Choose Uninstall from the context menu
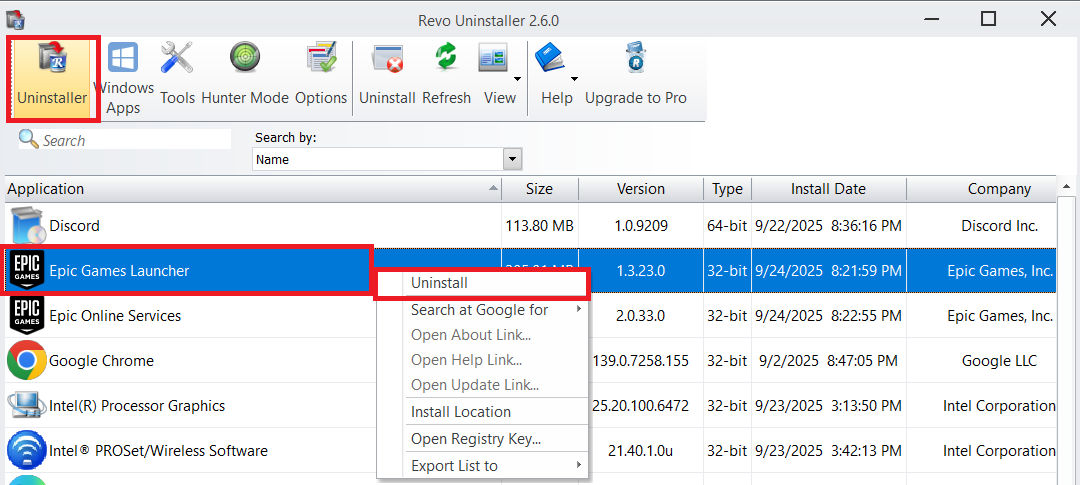Screen dimensions: 1080x485 (482, 283)
